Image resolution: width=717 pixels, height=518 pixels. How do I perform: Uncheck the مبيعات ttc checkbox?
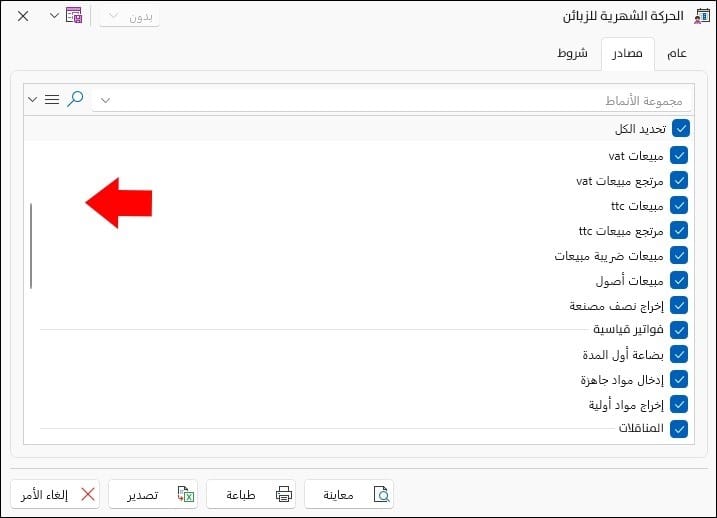pos(679,205)
